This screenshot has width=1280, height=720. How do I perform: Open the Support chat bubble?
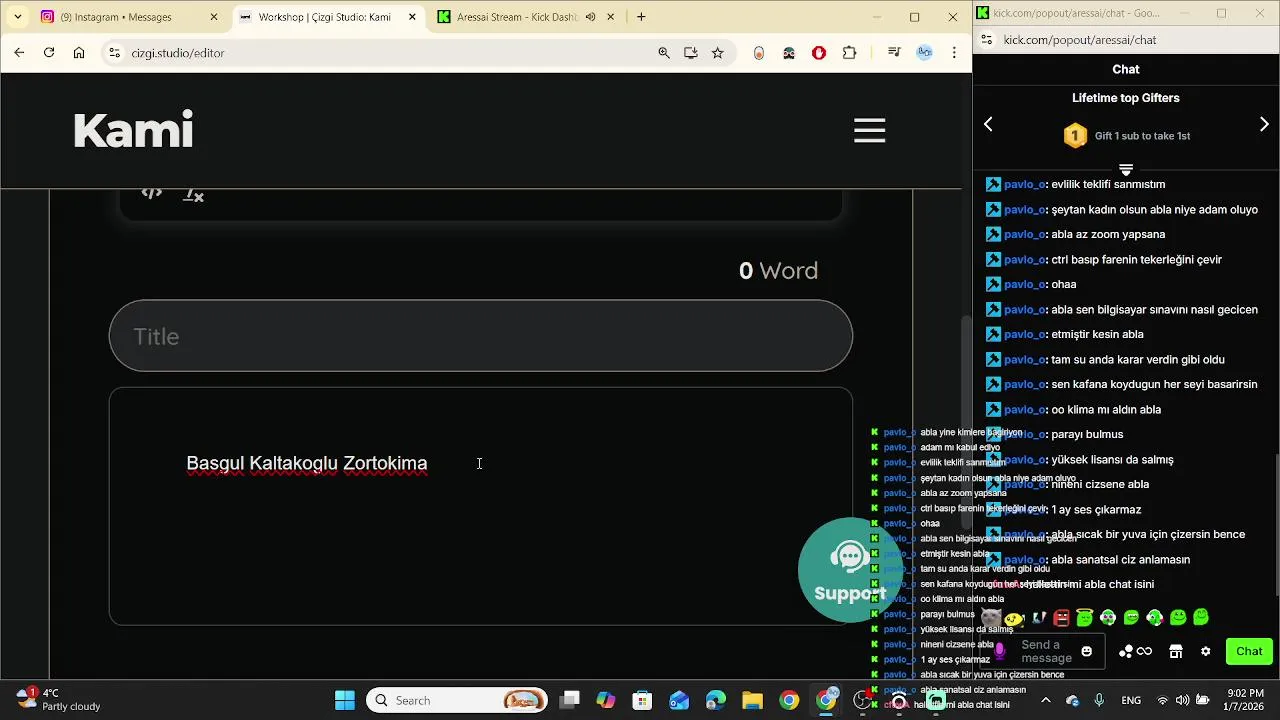(x=849, y=570)
